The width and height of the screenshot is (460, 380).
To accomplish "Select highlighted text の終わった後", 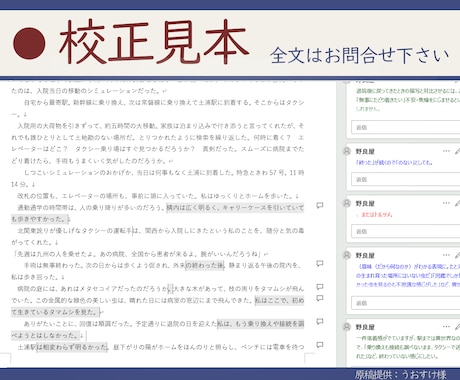I will tap(204, 265).
